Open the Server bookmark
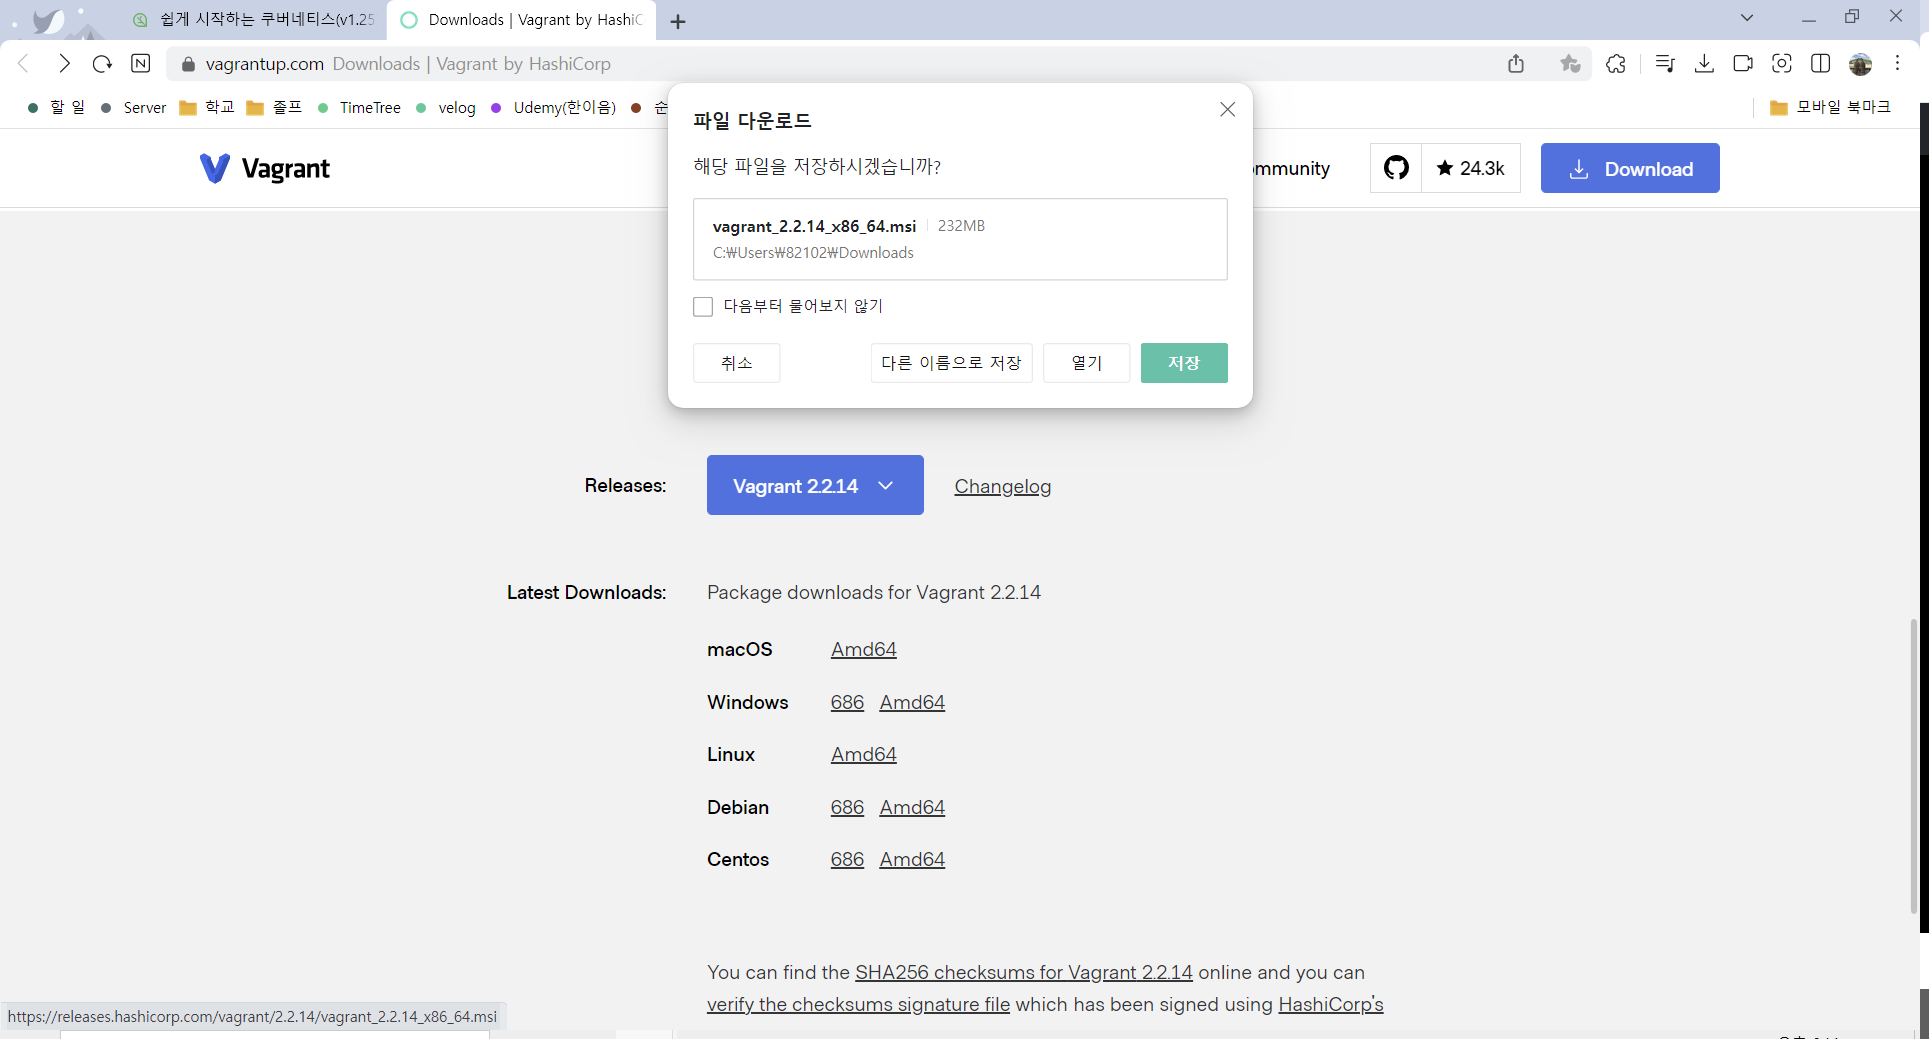 pyautogui.click(x=134, y=107)
